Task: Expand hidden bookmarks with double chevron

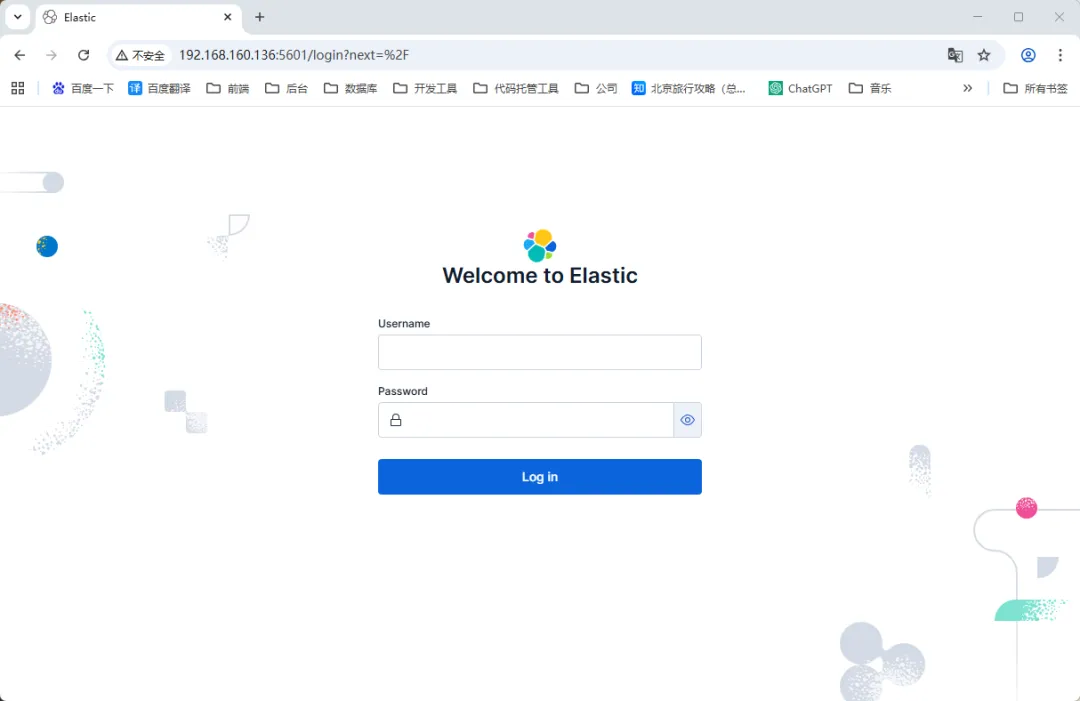Action: 968,88
